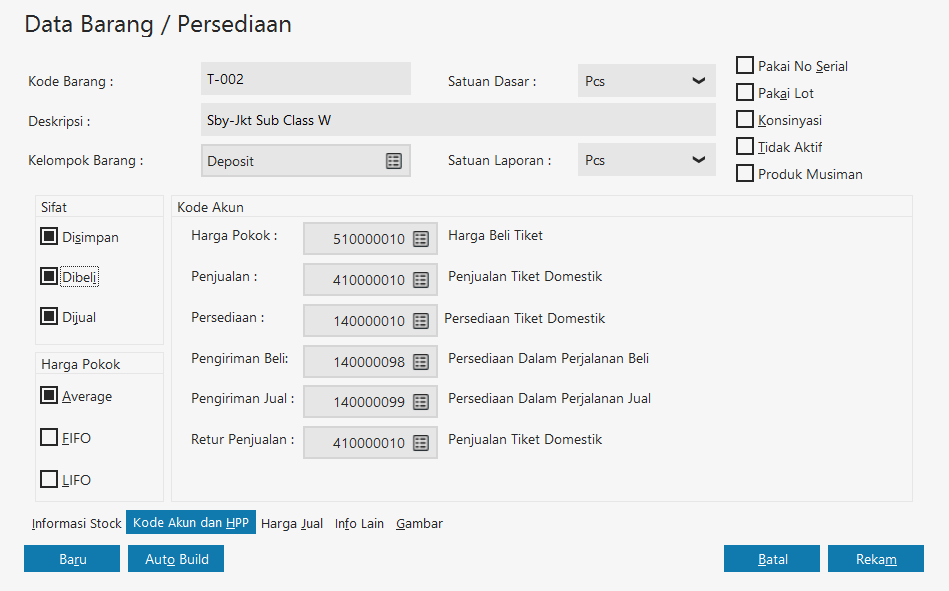Open account lookup icon for Retur Penjualan
The height and width of the screenshot is (591, 949).
[x=421, y=443]
